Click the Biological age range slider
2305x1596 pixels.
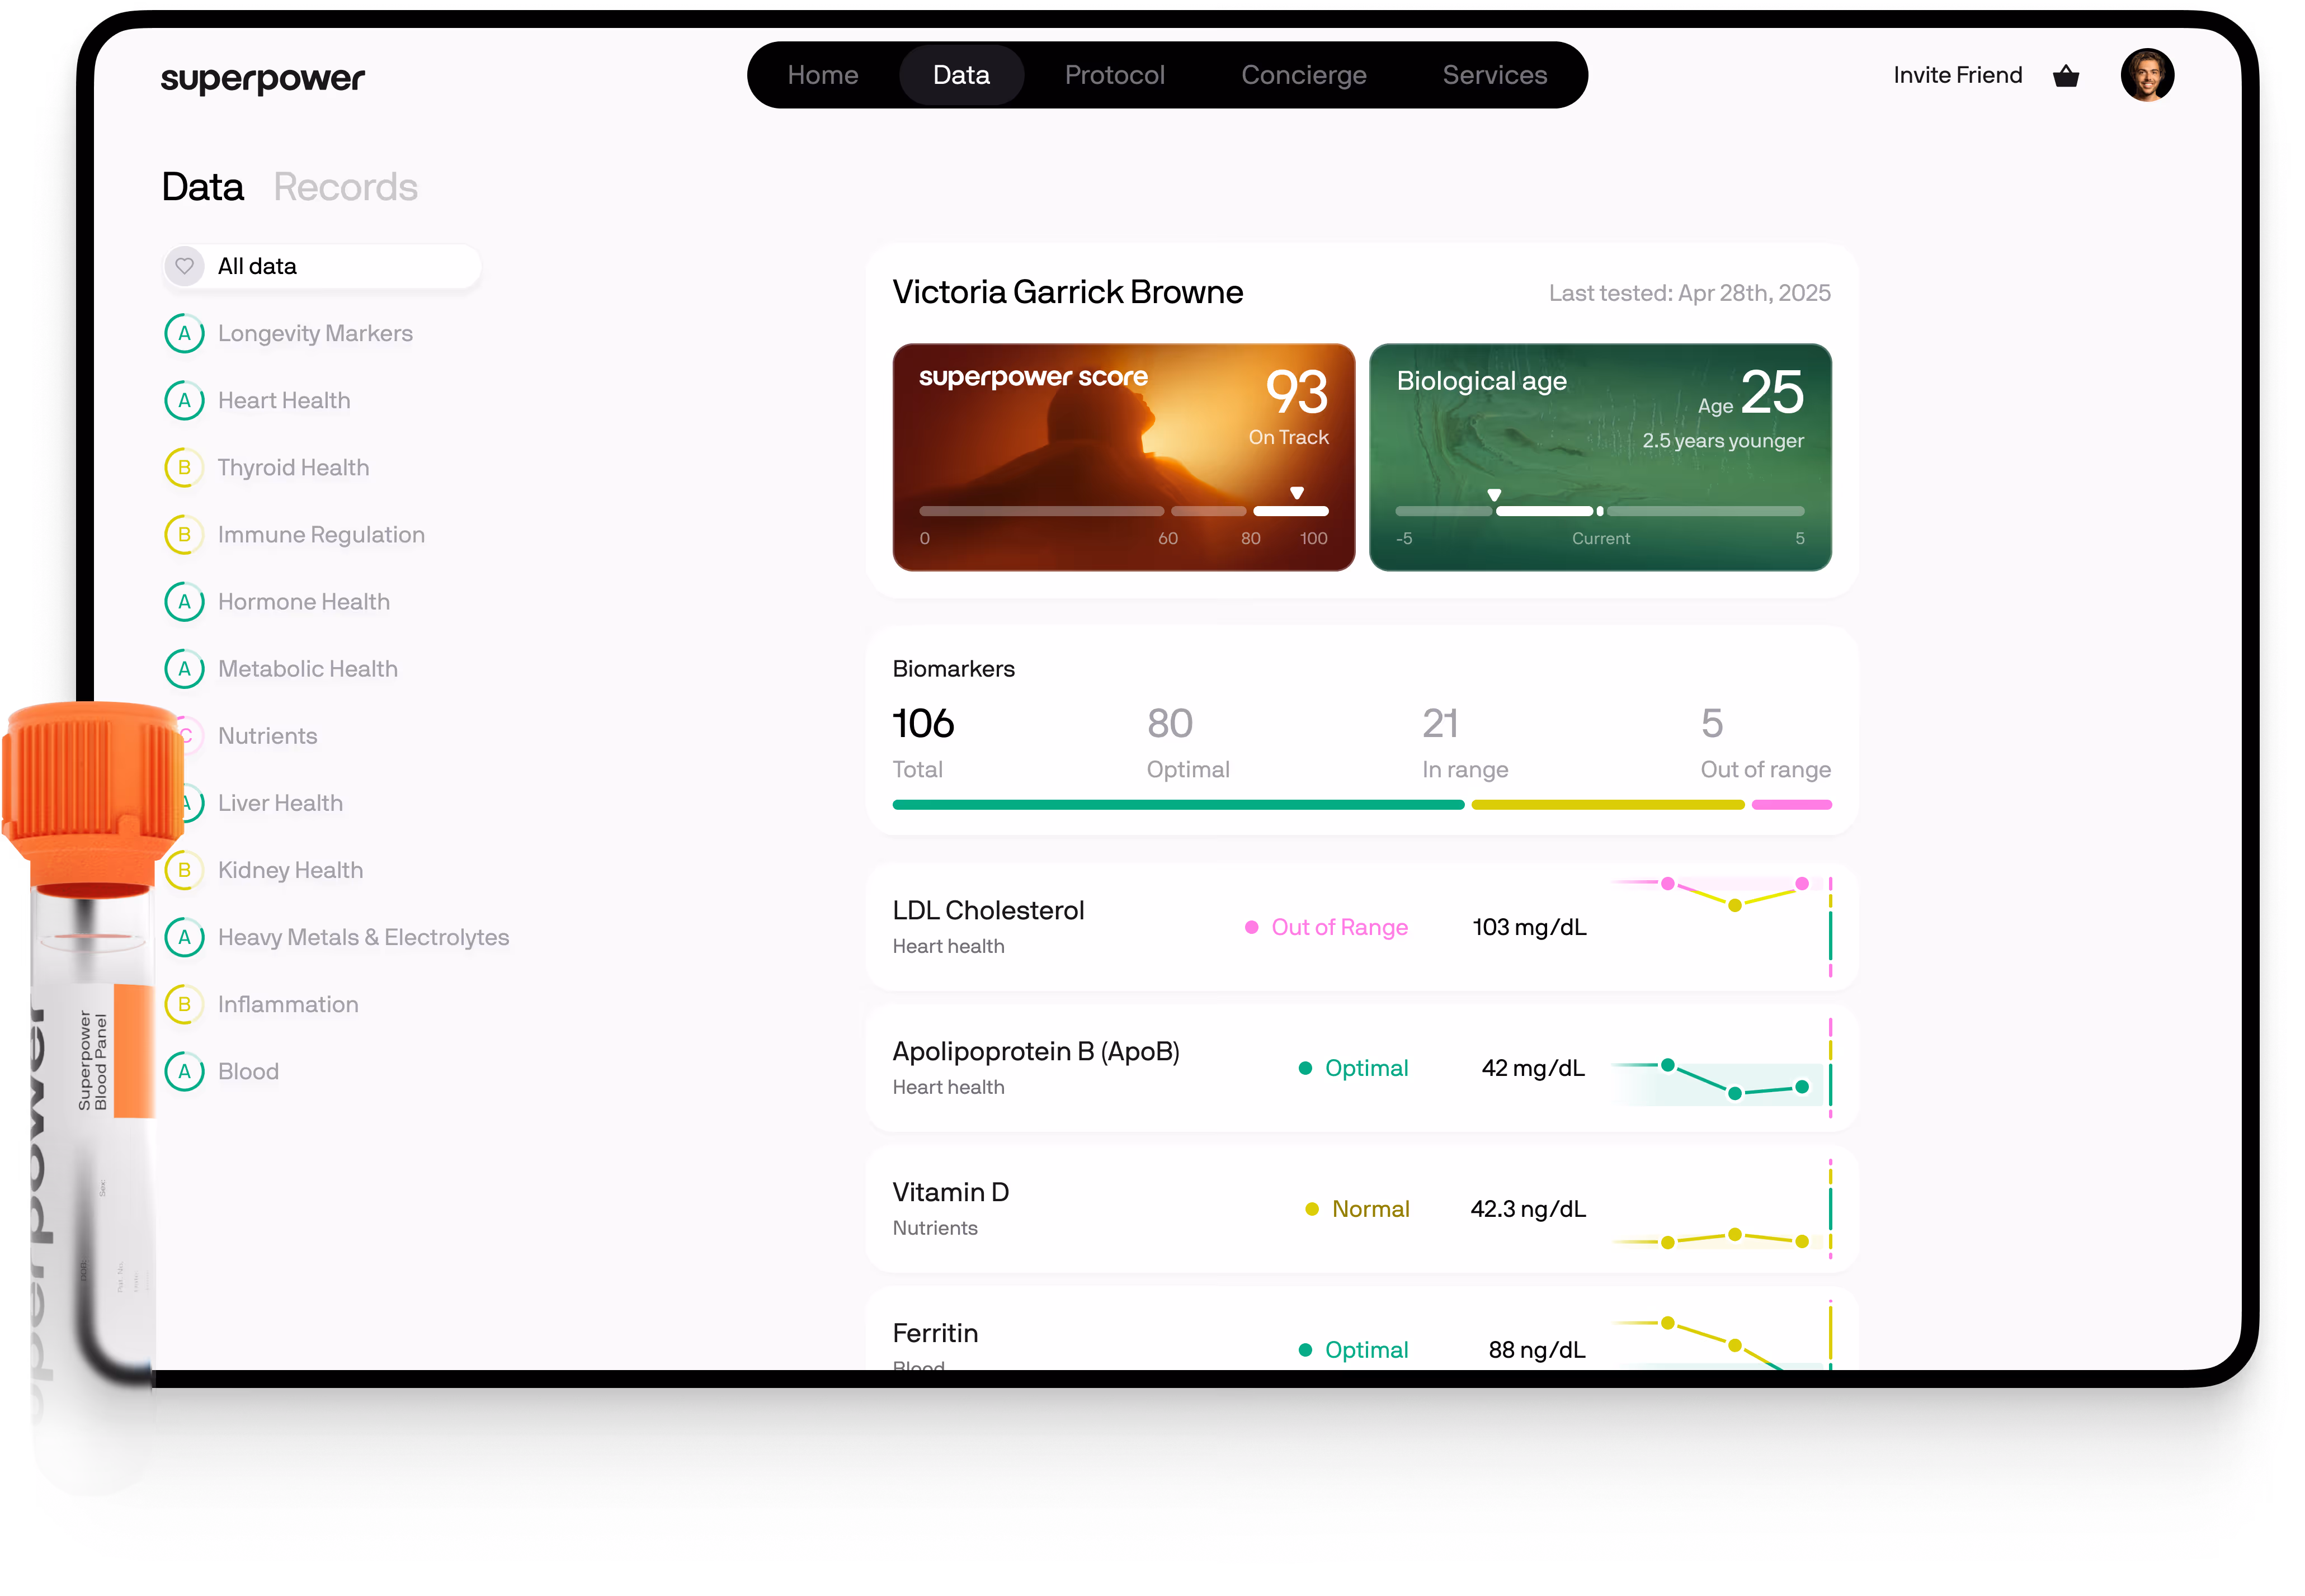pos(1599,511)
